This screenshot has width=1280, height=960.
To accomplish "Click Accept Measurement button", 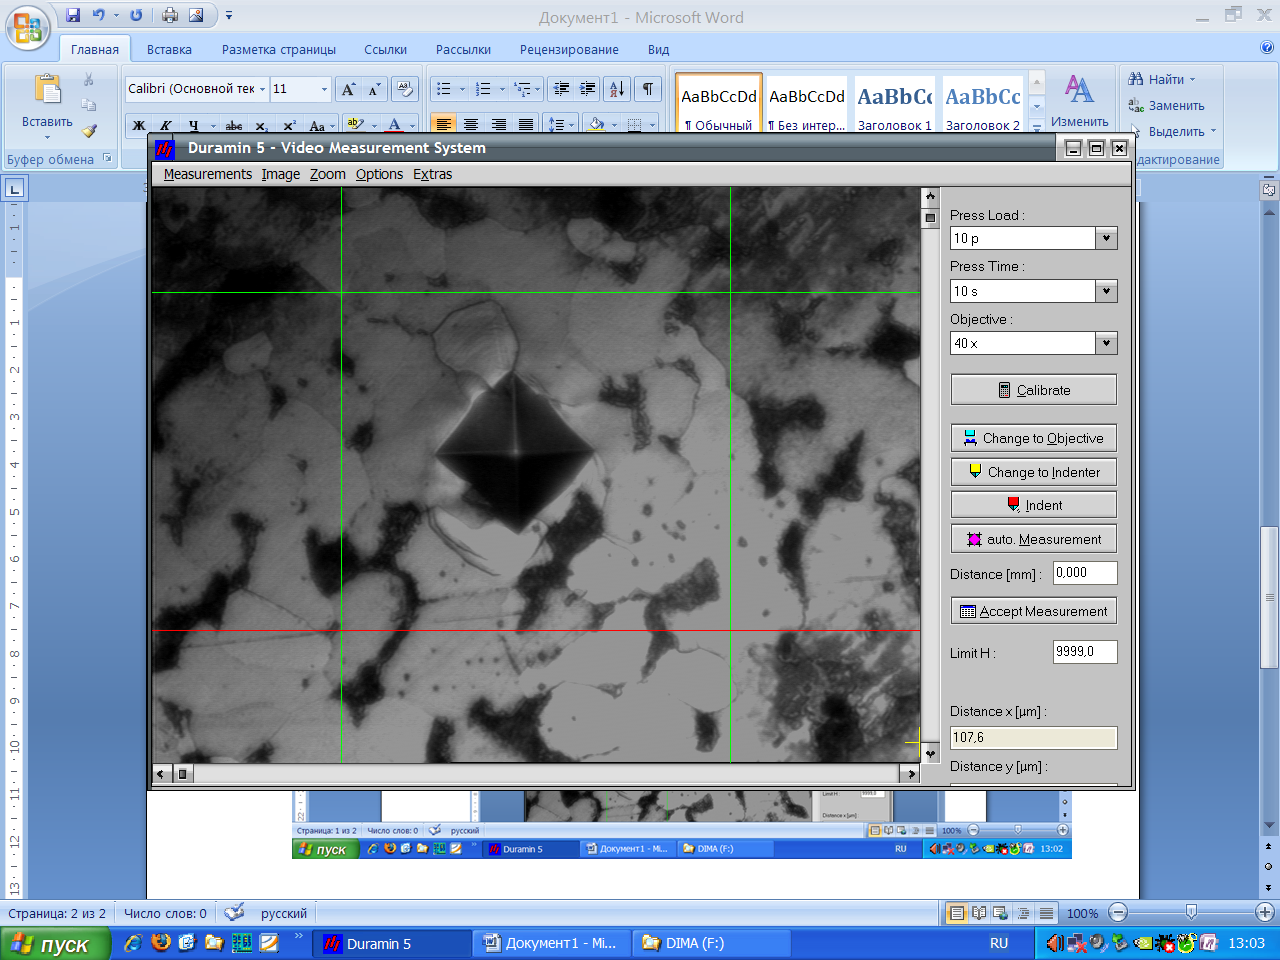I will pos(1033,611).
